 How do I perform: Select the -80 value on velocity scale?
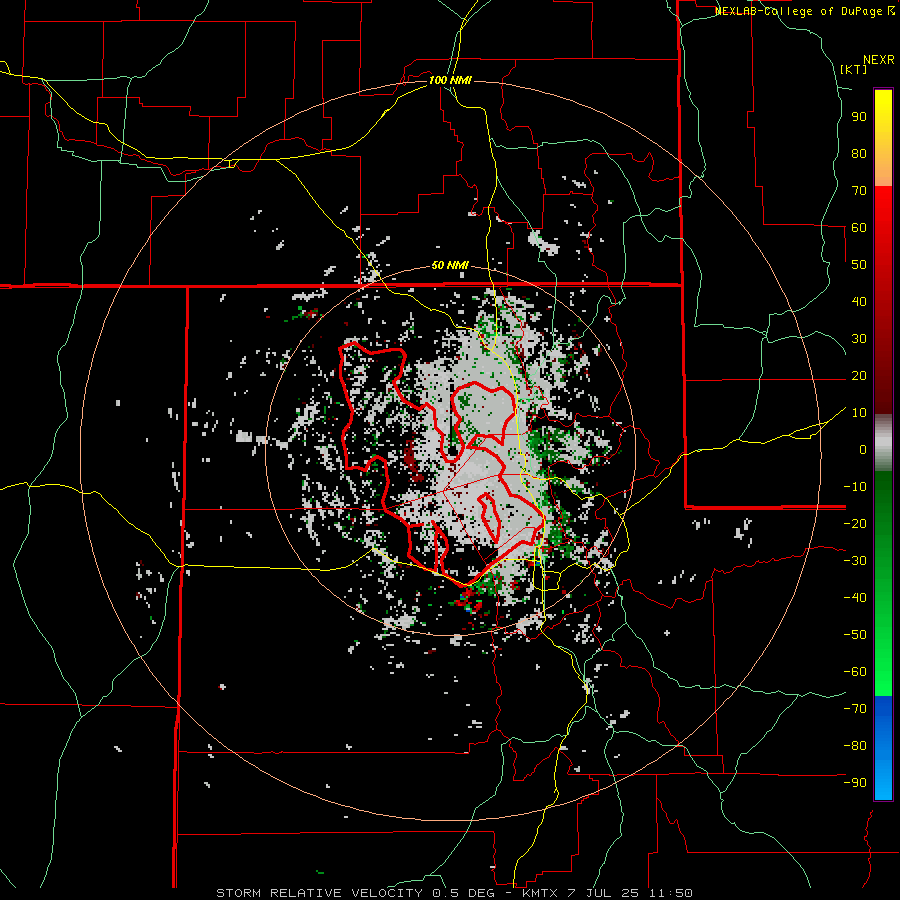855,746
